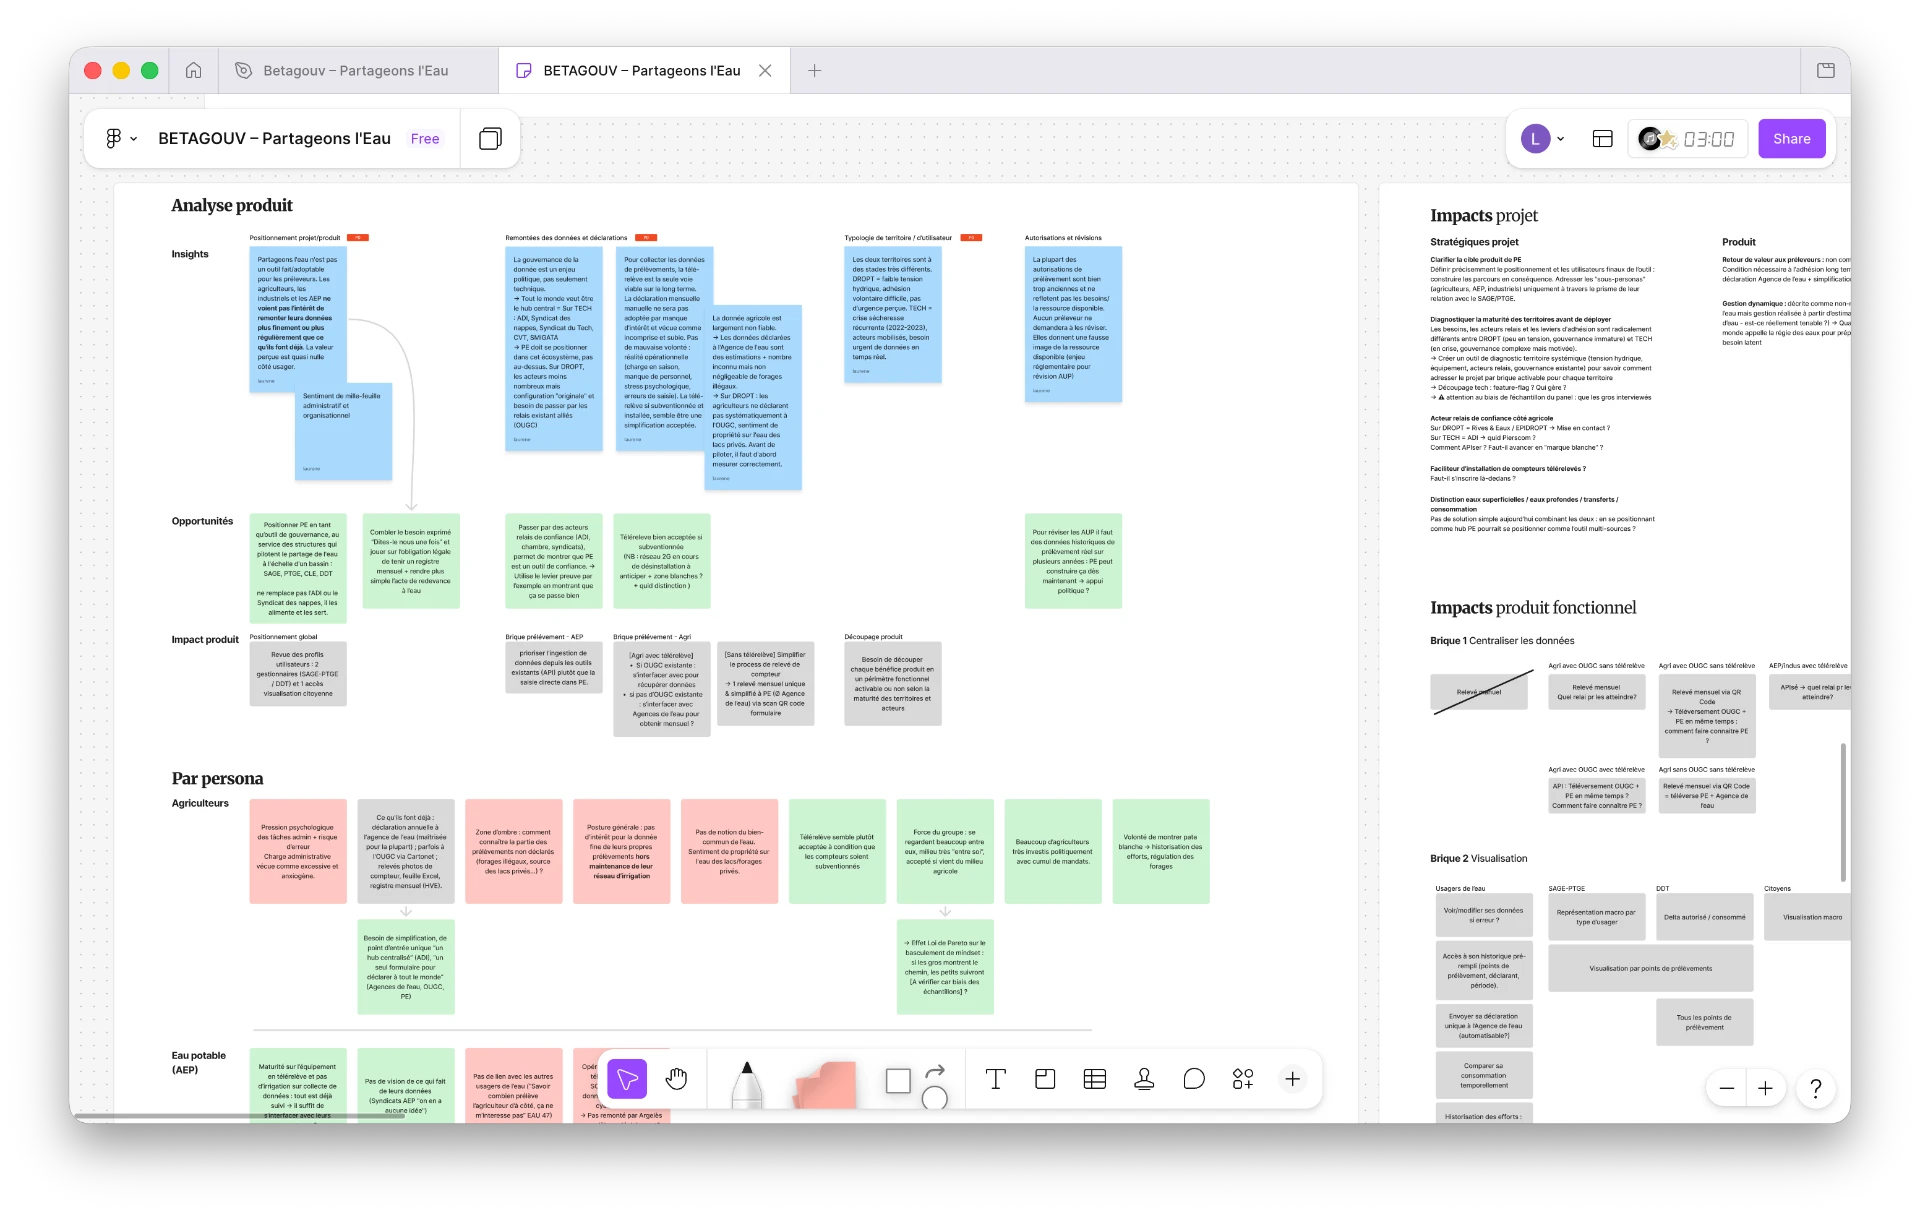Open the Stamp tool
The height and width of the screenshot is (1215, 1920).
tap(1144, 1079)
